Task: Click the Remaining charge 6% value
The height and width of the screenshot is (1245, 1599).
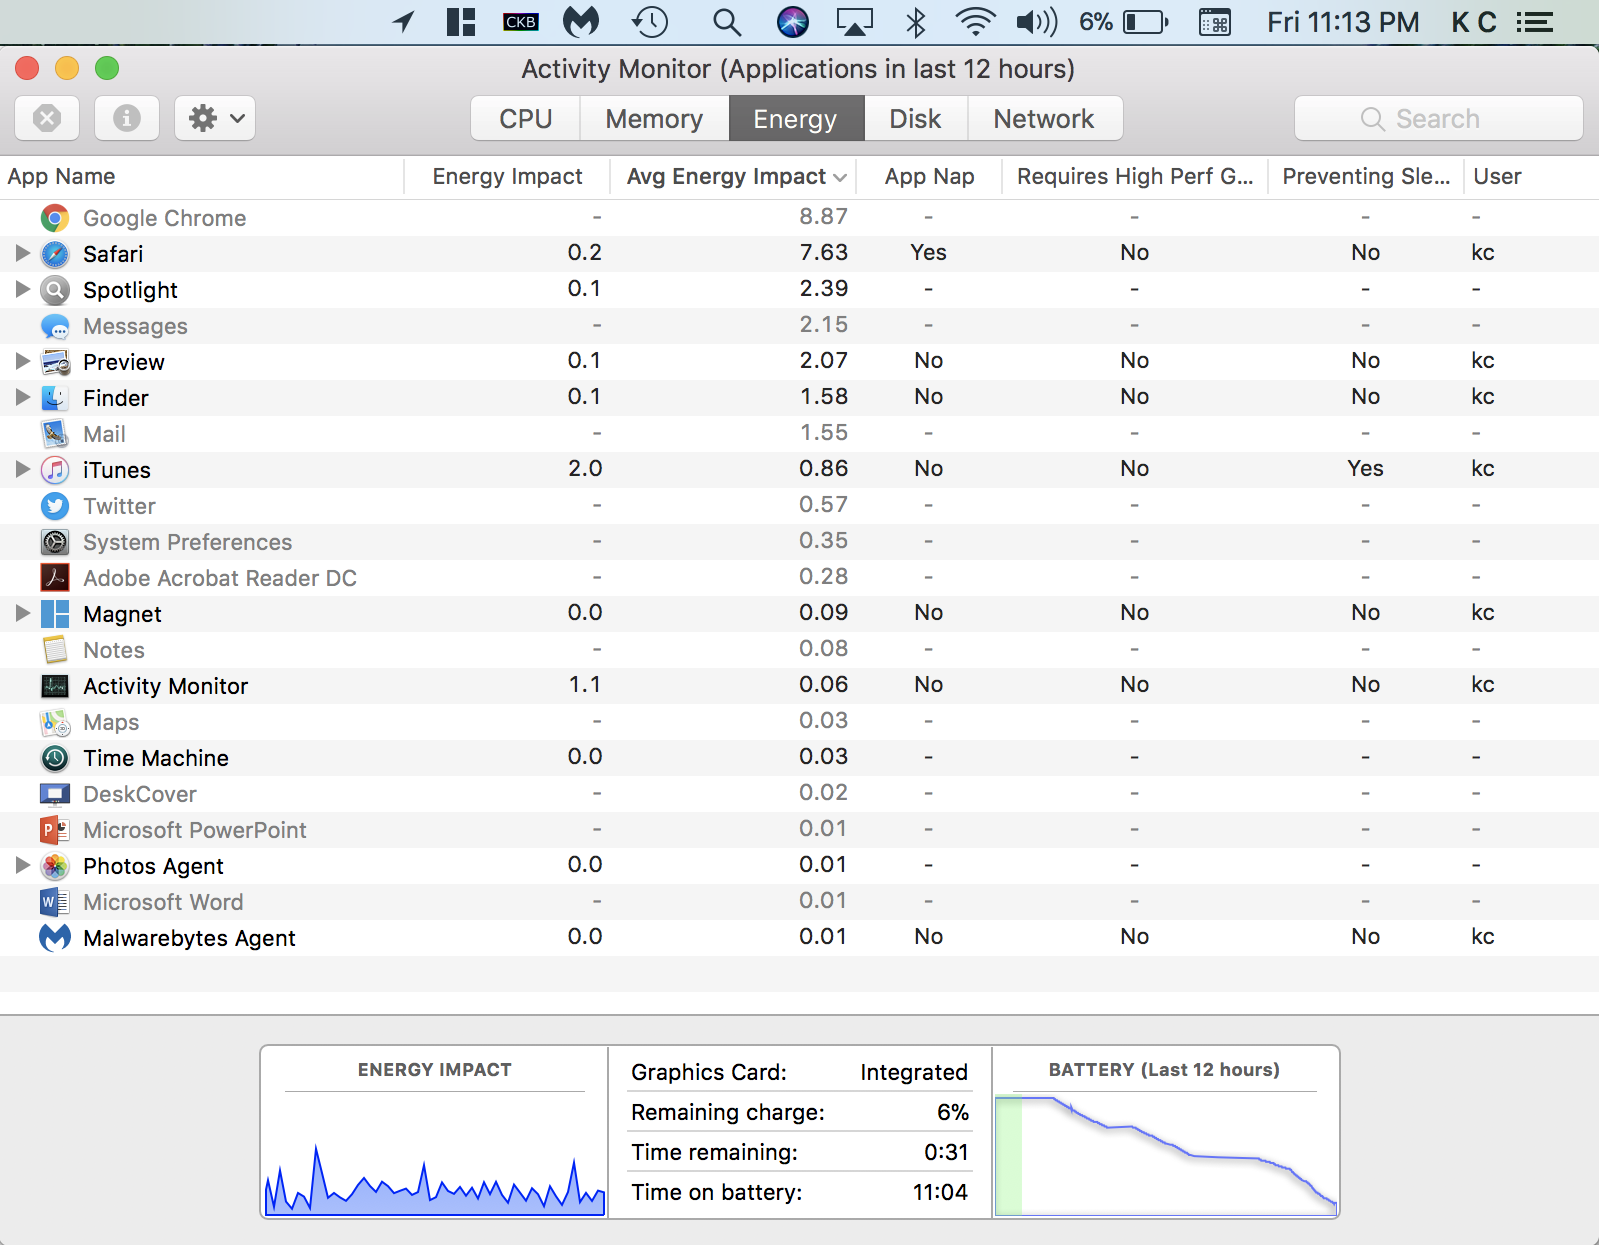Action: [x=953, y=1112]
